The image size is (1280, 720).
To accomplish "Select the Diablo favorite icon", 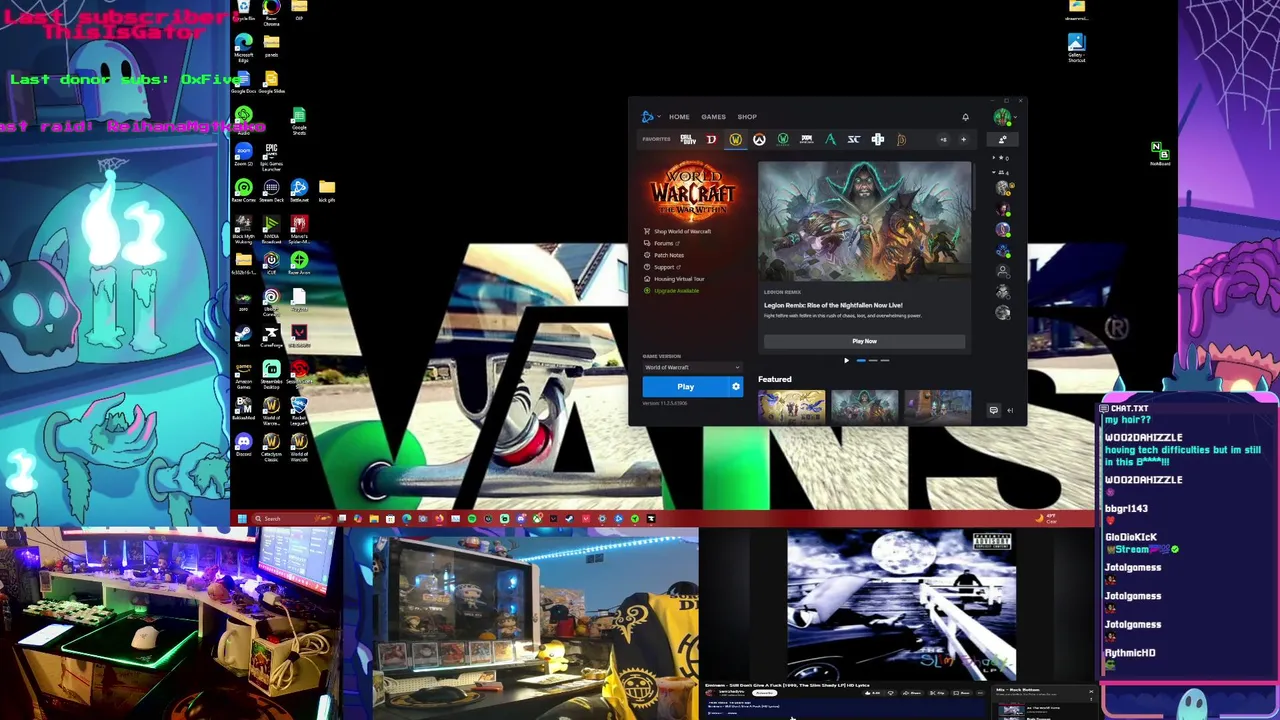I will click(x=712, y=139).
